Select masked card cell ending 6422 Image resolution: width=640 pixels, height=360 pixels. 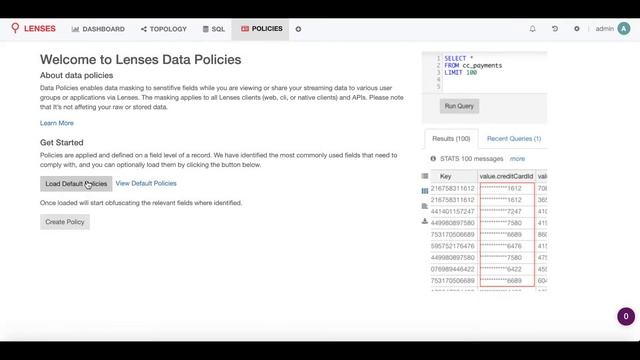[507, 269]
